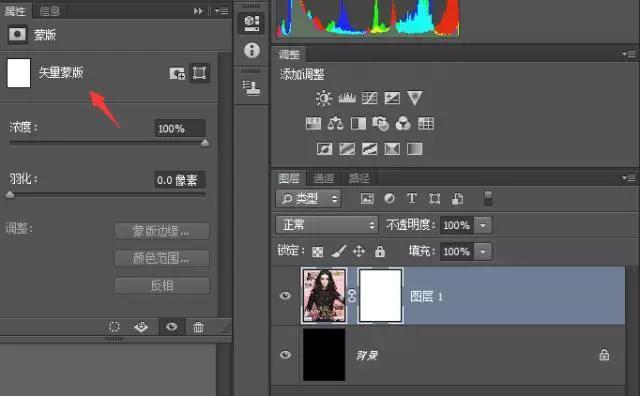The width and height of the screenshot is (640, 396).
Task: Add a pixel mask next to 矢量蒙版
Action: point(177,73)
